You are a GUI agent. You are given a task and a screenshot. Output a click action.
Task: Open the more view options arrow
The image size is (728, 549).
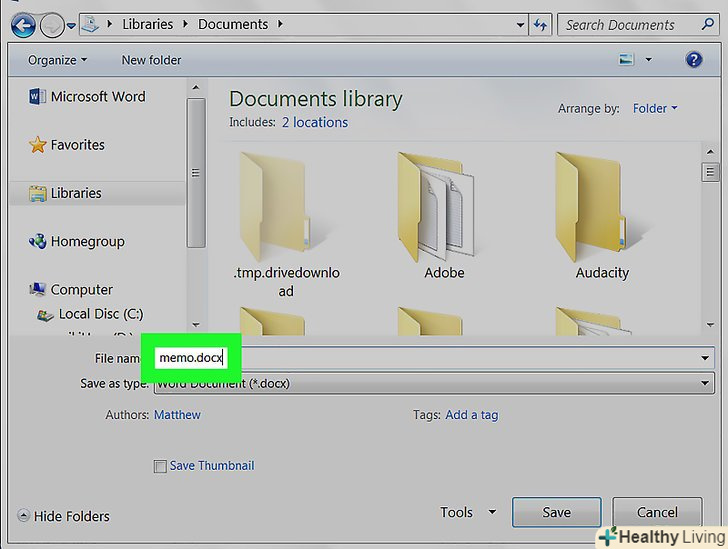pyautogui.click(x=649, y=59)
